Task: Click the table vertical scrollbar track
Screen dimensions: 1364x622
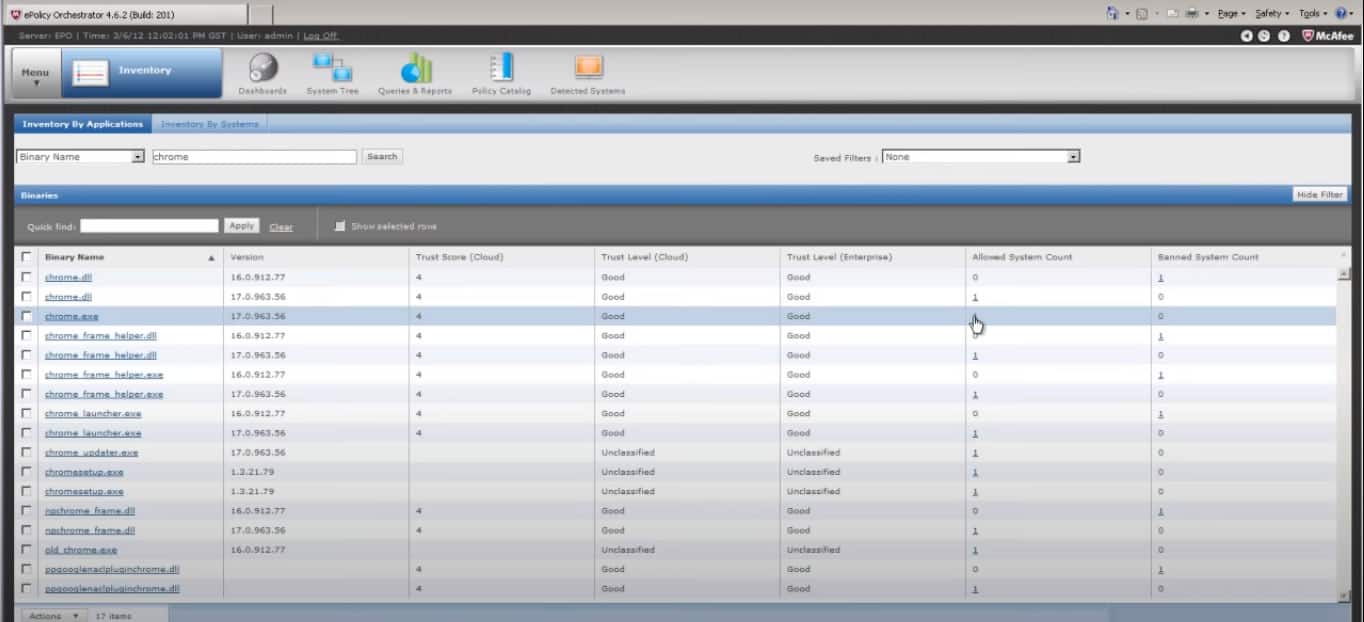Action: coord(1343,434)
